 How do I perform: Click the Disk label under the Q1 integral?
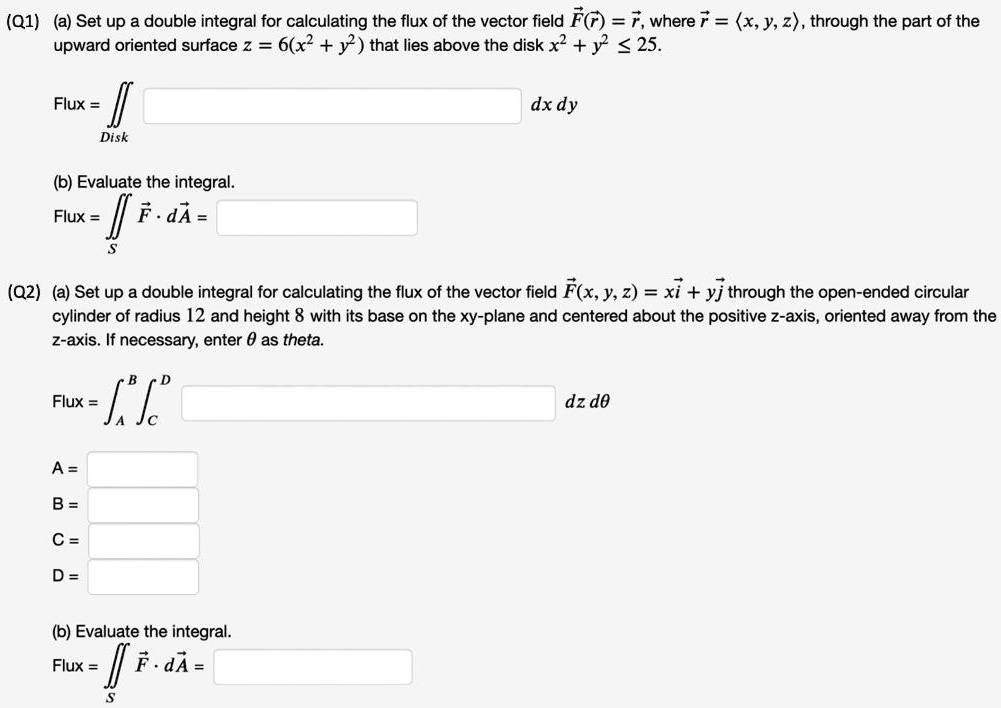(114, 138)
